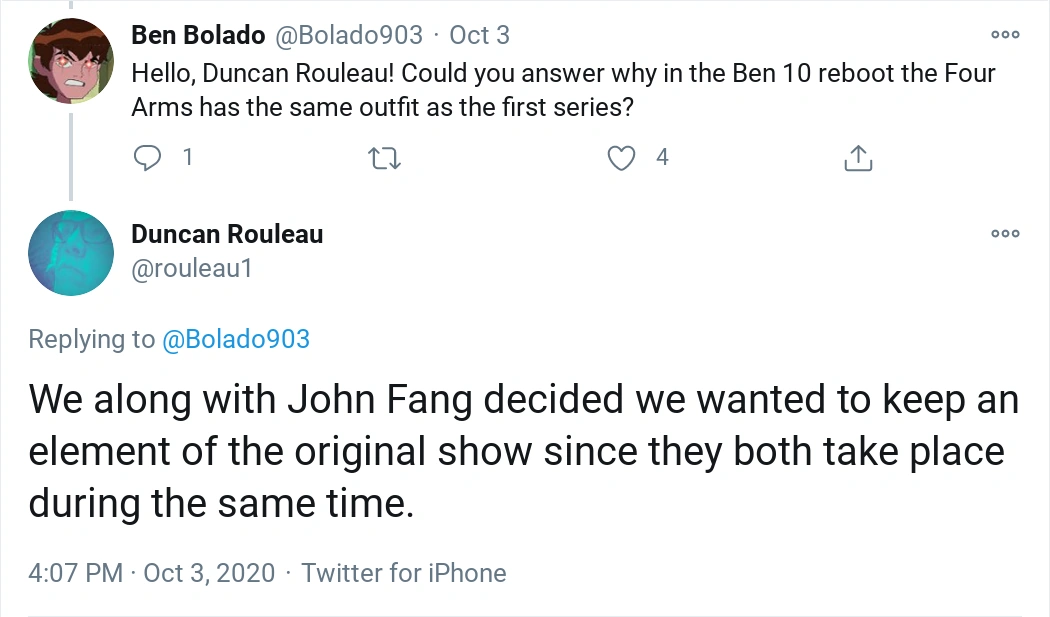
Task: Open @Bolado903 mention in Replying to
Action: pyautogui.click(x=236, y=339)
